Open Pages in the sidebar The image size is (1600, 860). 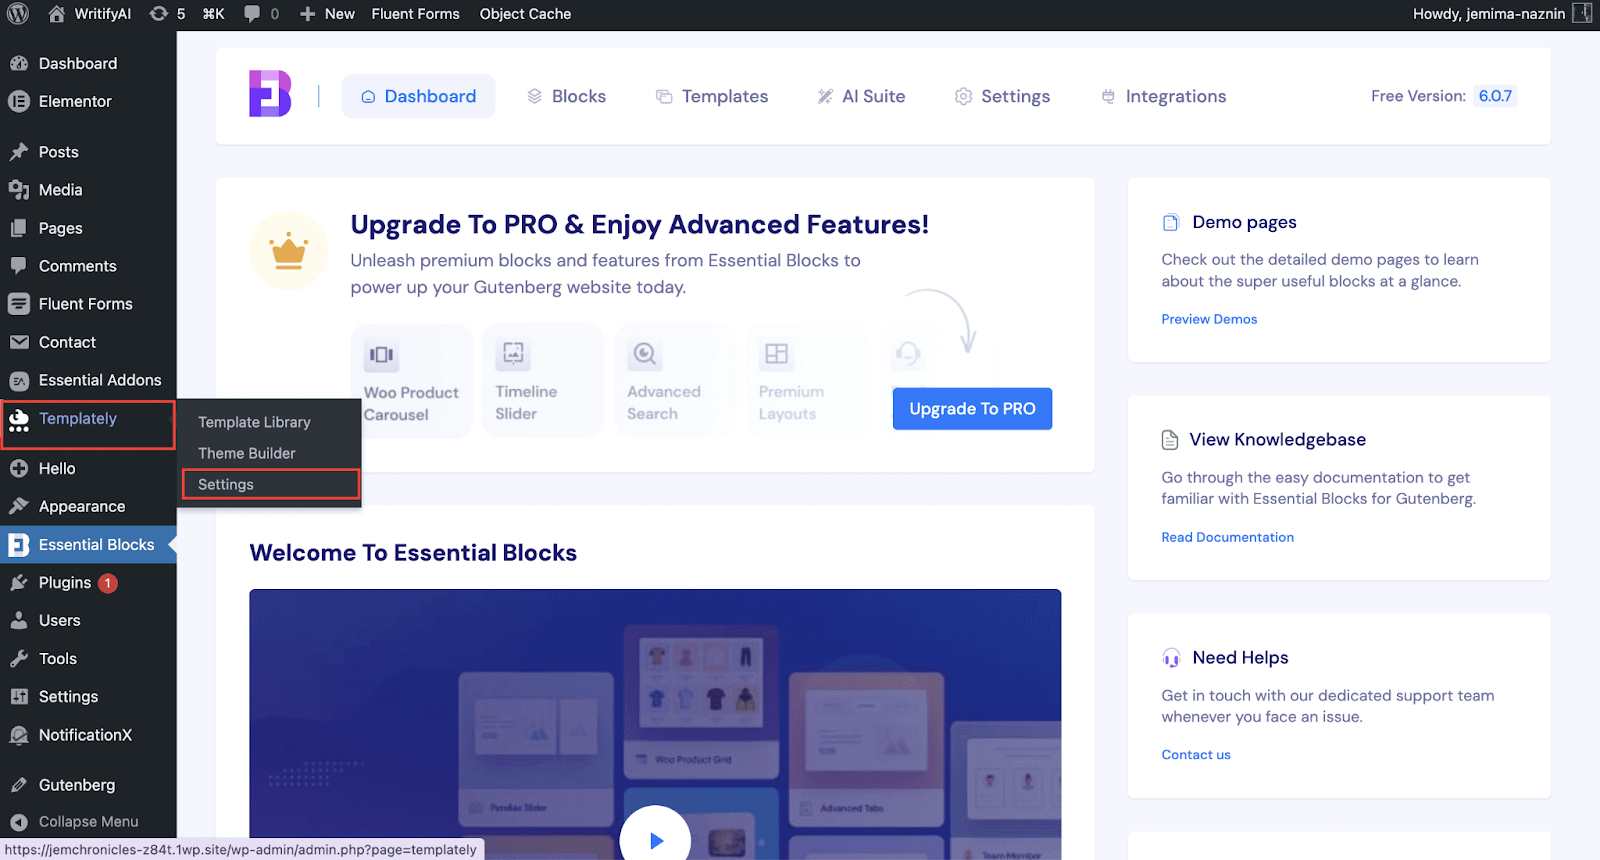[x=88, y=228]
